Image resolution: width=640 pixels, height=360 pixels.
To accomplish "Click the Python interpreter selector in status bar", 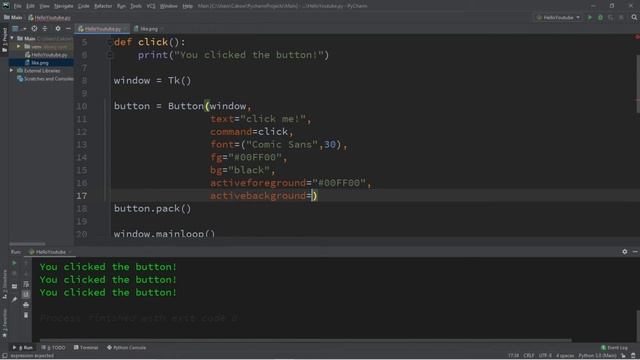I will coord(597,356).
